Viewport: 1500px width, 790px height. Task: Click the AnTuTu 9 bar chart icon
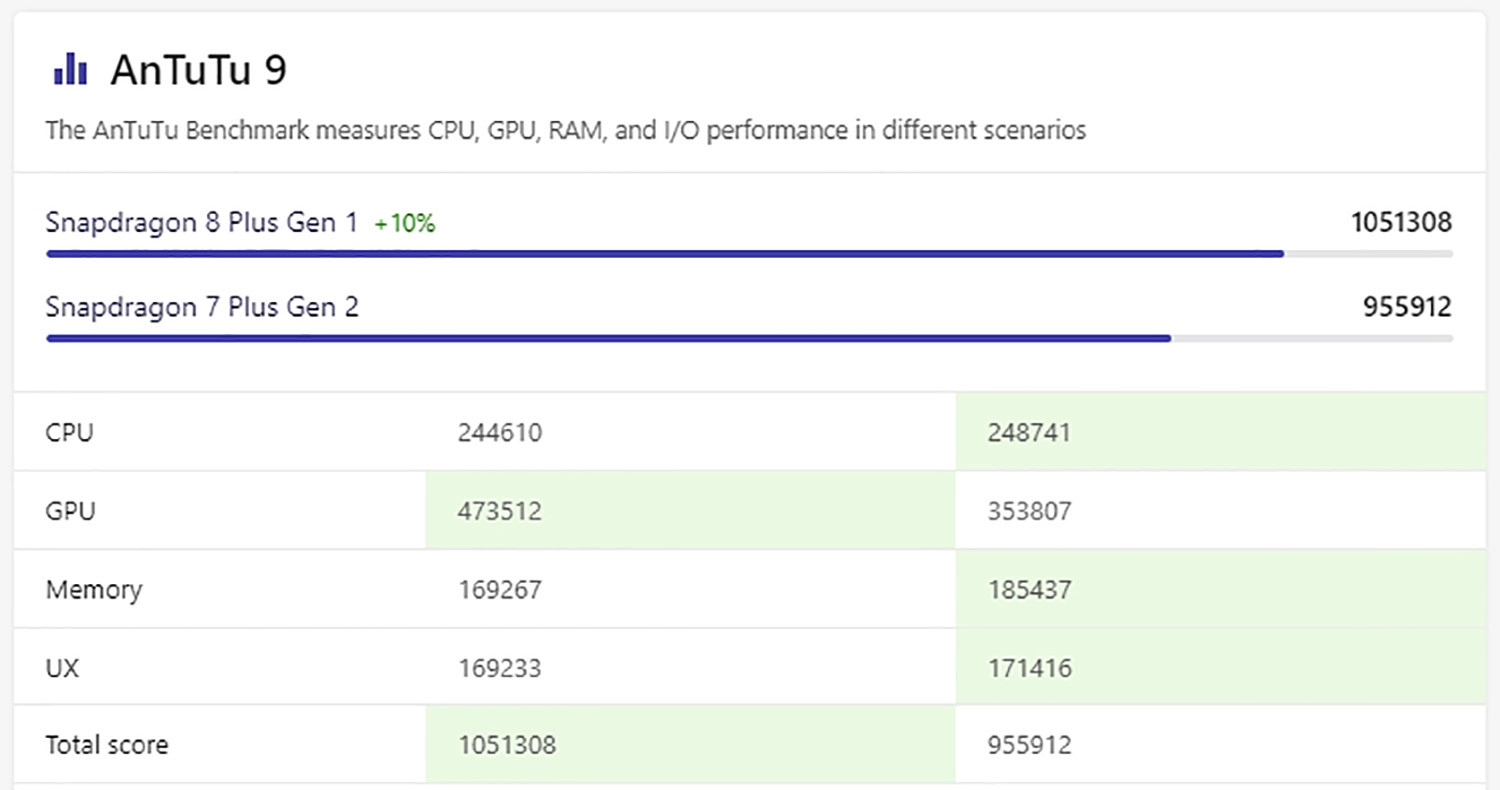69,70
